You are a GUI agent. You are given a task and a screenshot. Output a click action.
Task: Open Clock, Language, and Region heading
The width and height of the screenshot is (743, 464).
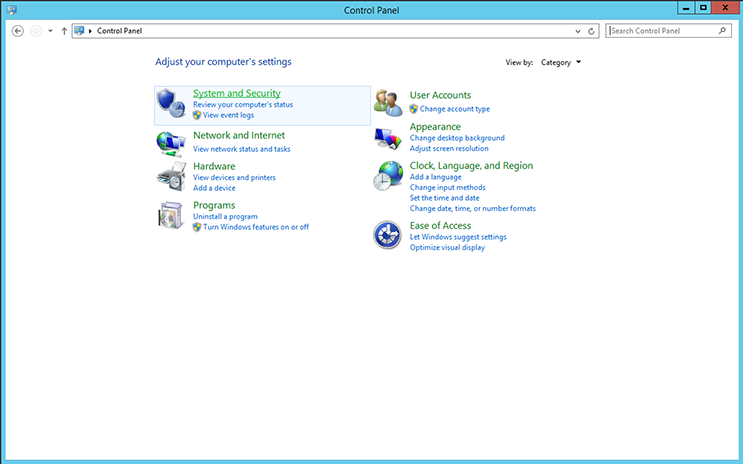(471, 166)
